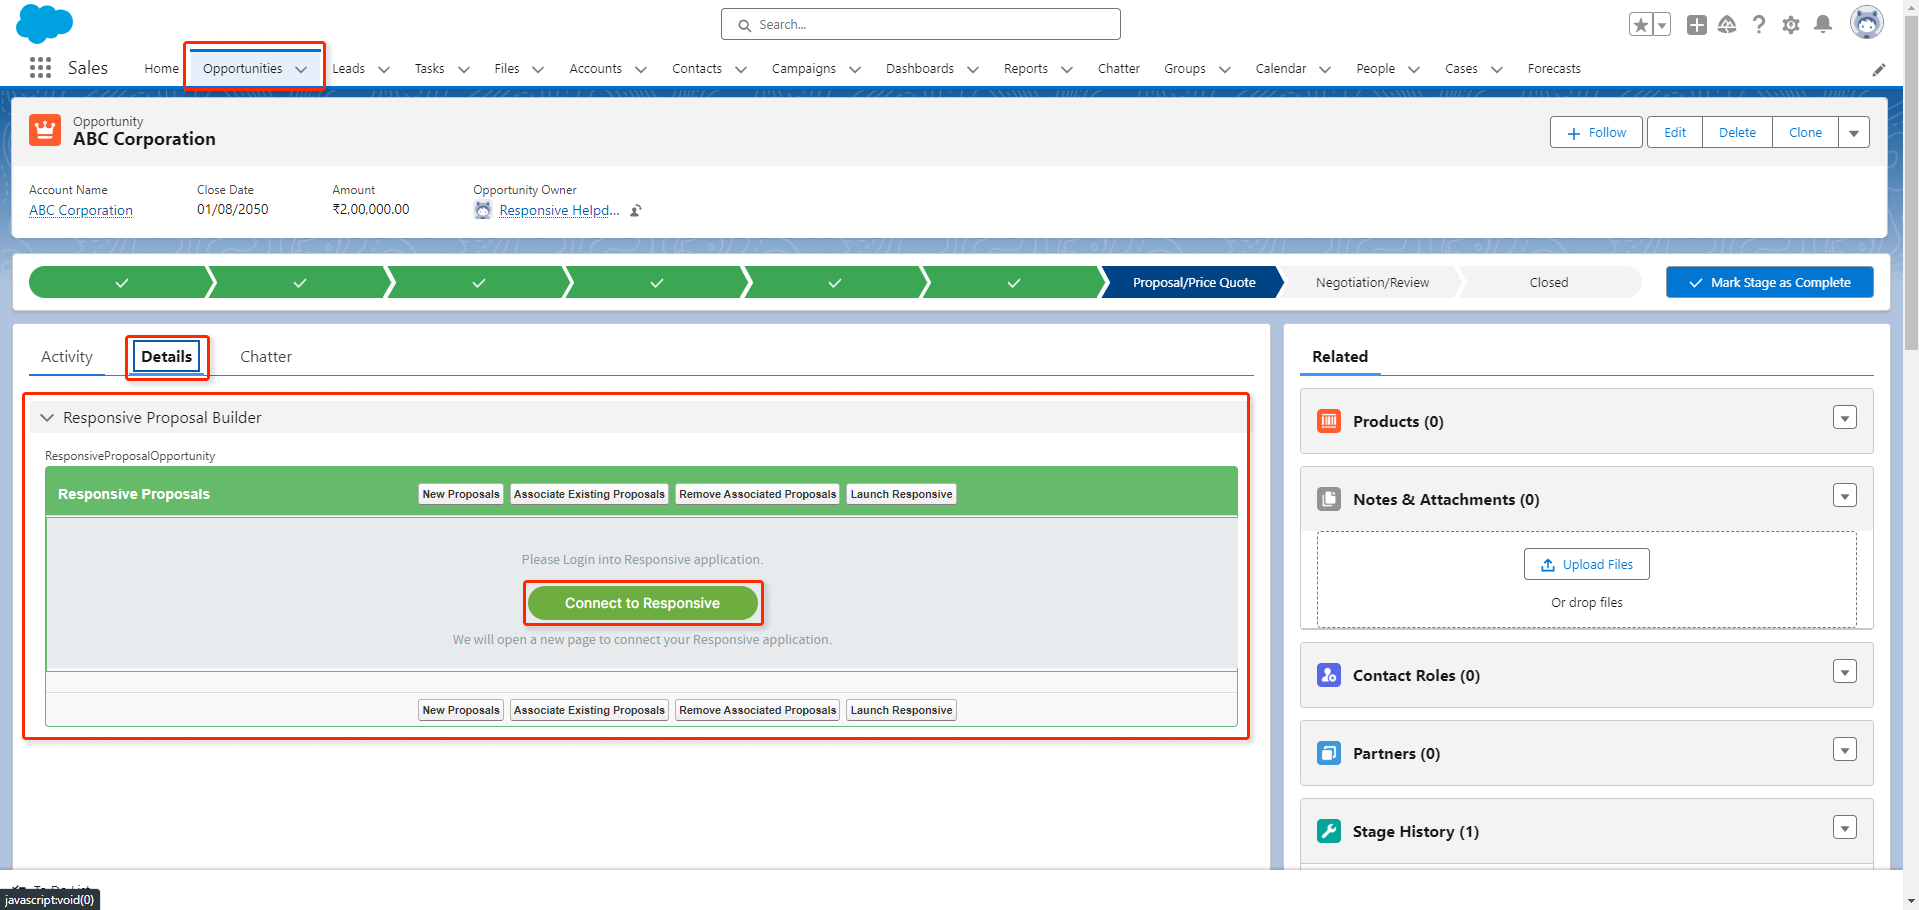Open the Accounts tab dropdown chevron
The width and height of the screenshot is (1919, 910).
641,69
